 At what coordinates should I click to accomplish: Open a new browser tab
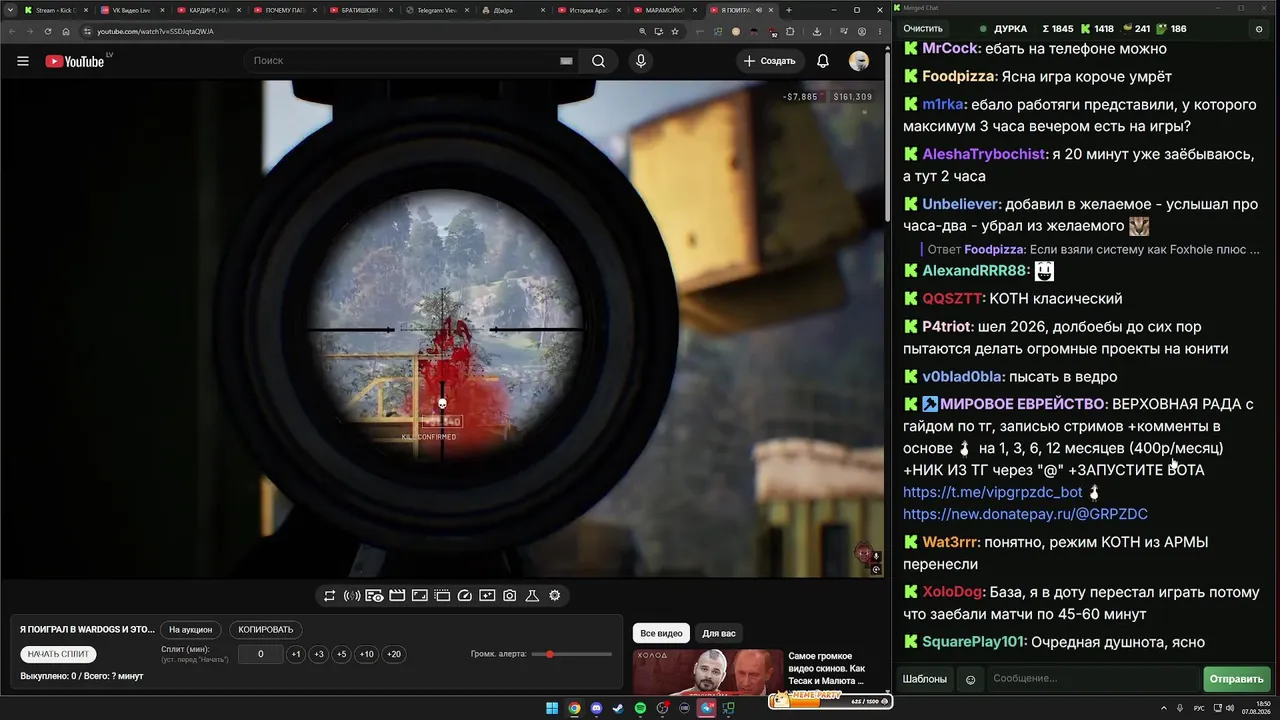tap(789, 10)
